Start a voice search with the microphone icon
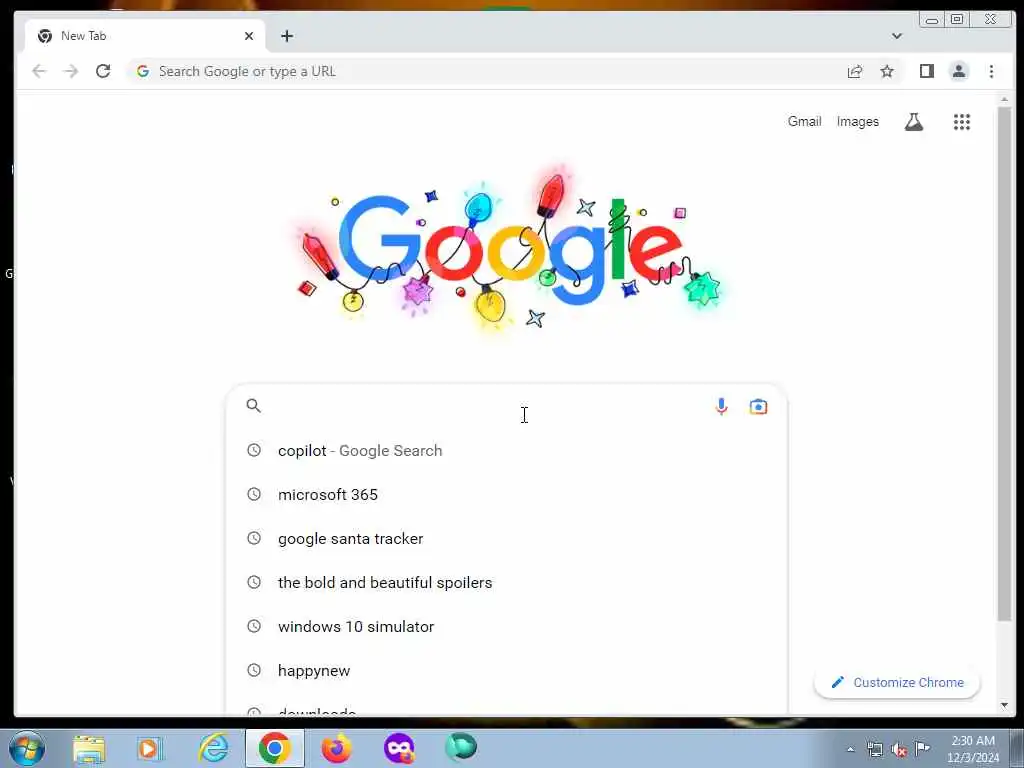Screen dimensions: 1024x768 pyautogui.click(x=721, y=406)
